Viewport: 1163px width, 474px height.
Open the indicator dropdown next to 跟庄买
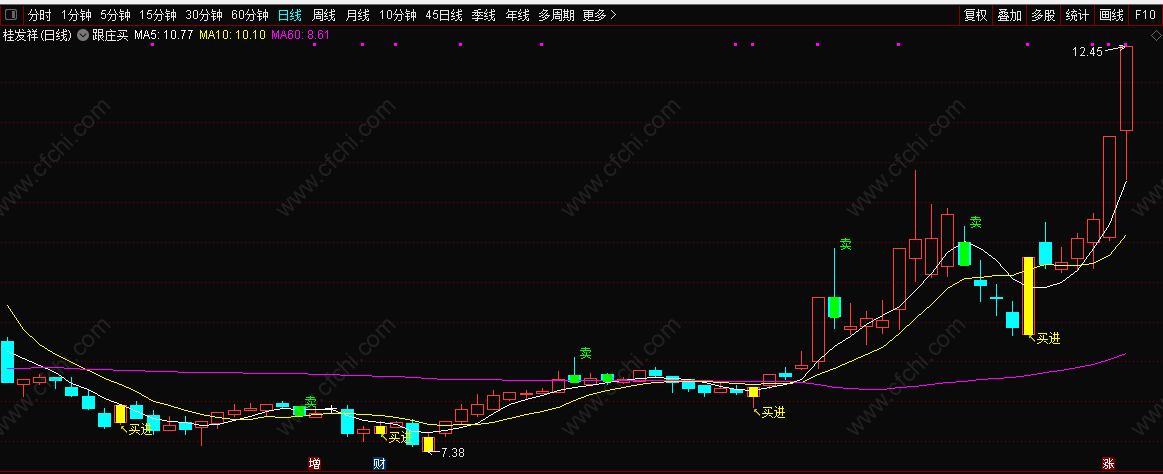click(82, 34)
